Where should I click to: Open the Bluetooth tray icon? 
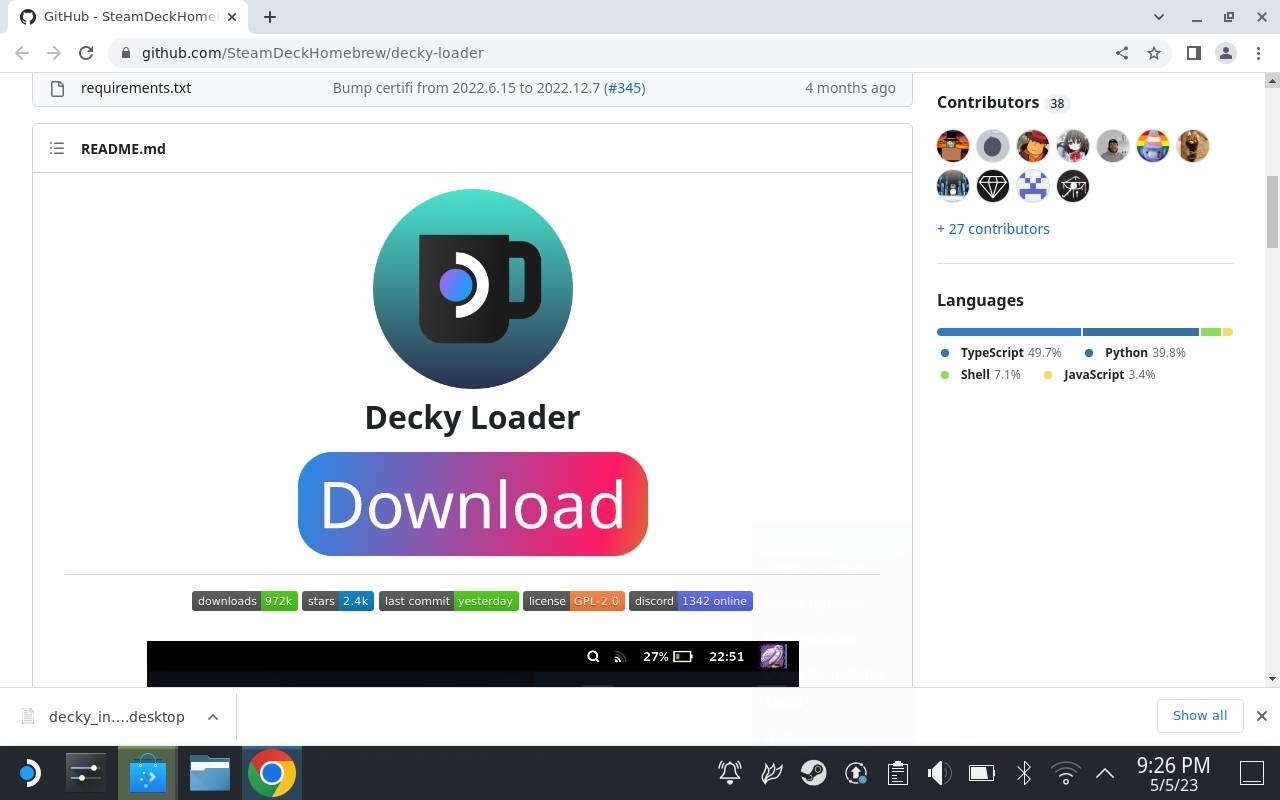point(1023,773)
